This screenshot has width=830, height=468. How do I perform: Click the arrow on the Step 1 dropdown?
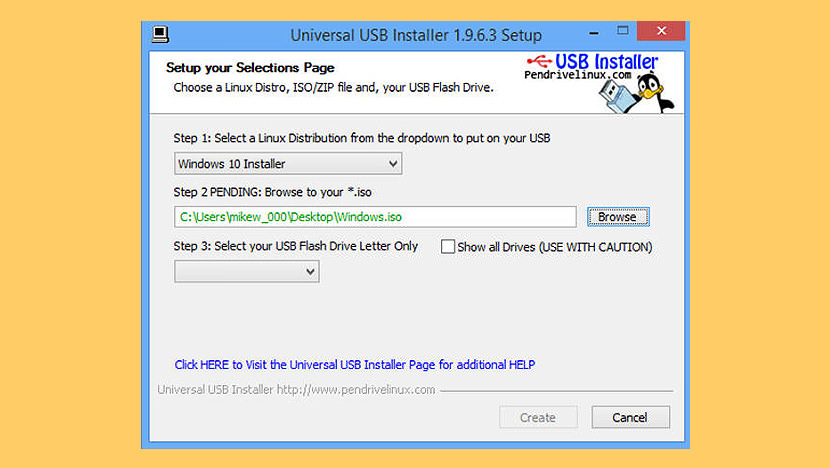[393, 164]
